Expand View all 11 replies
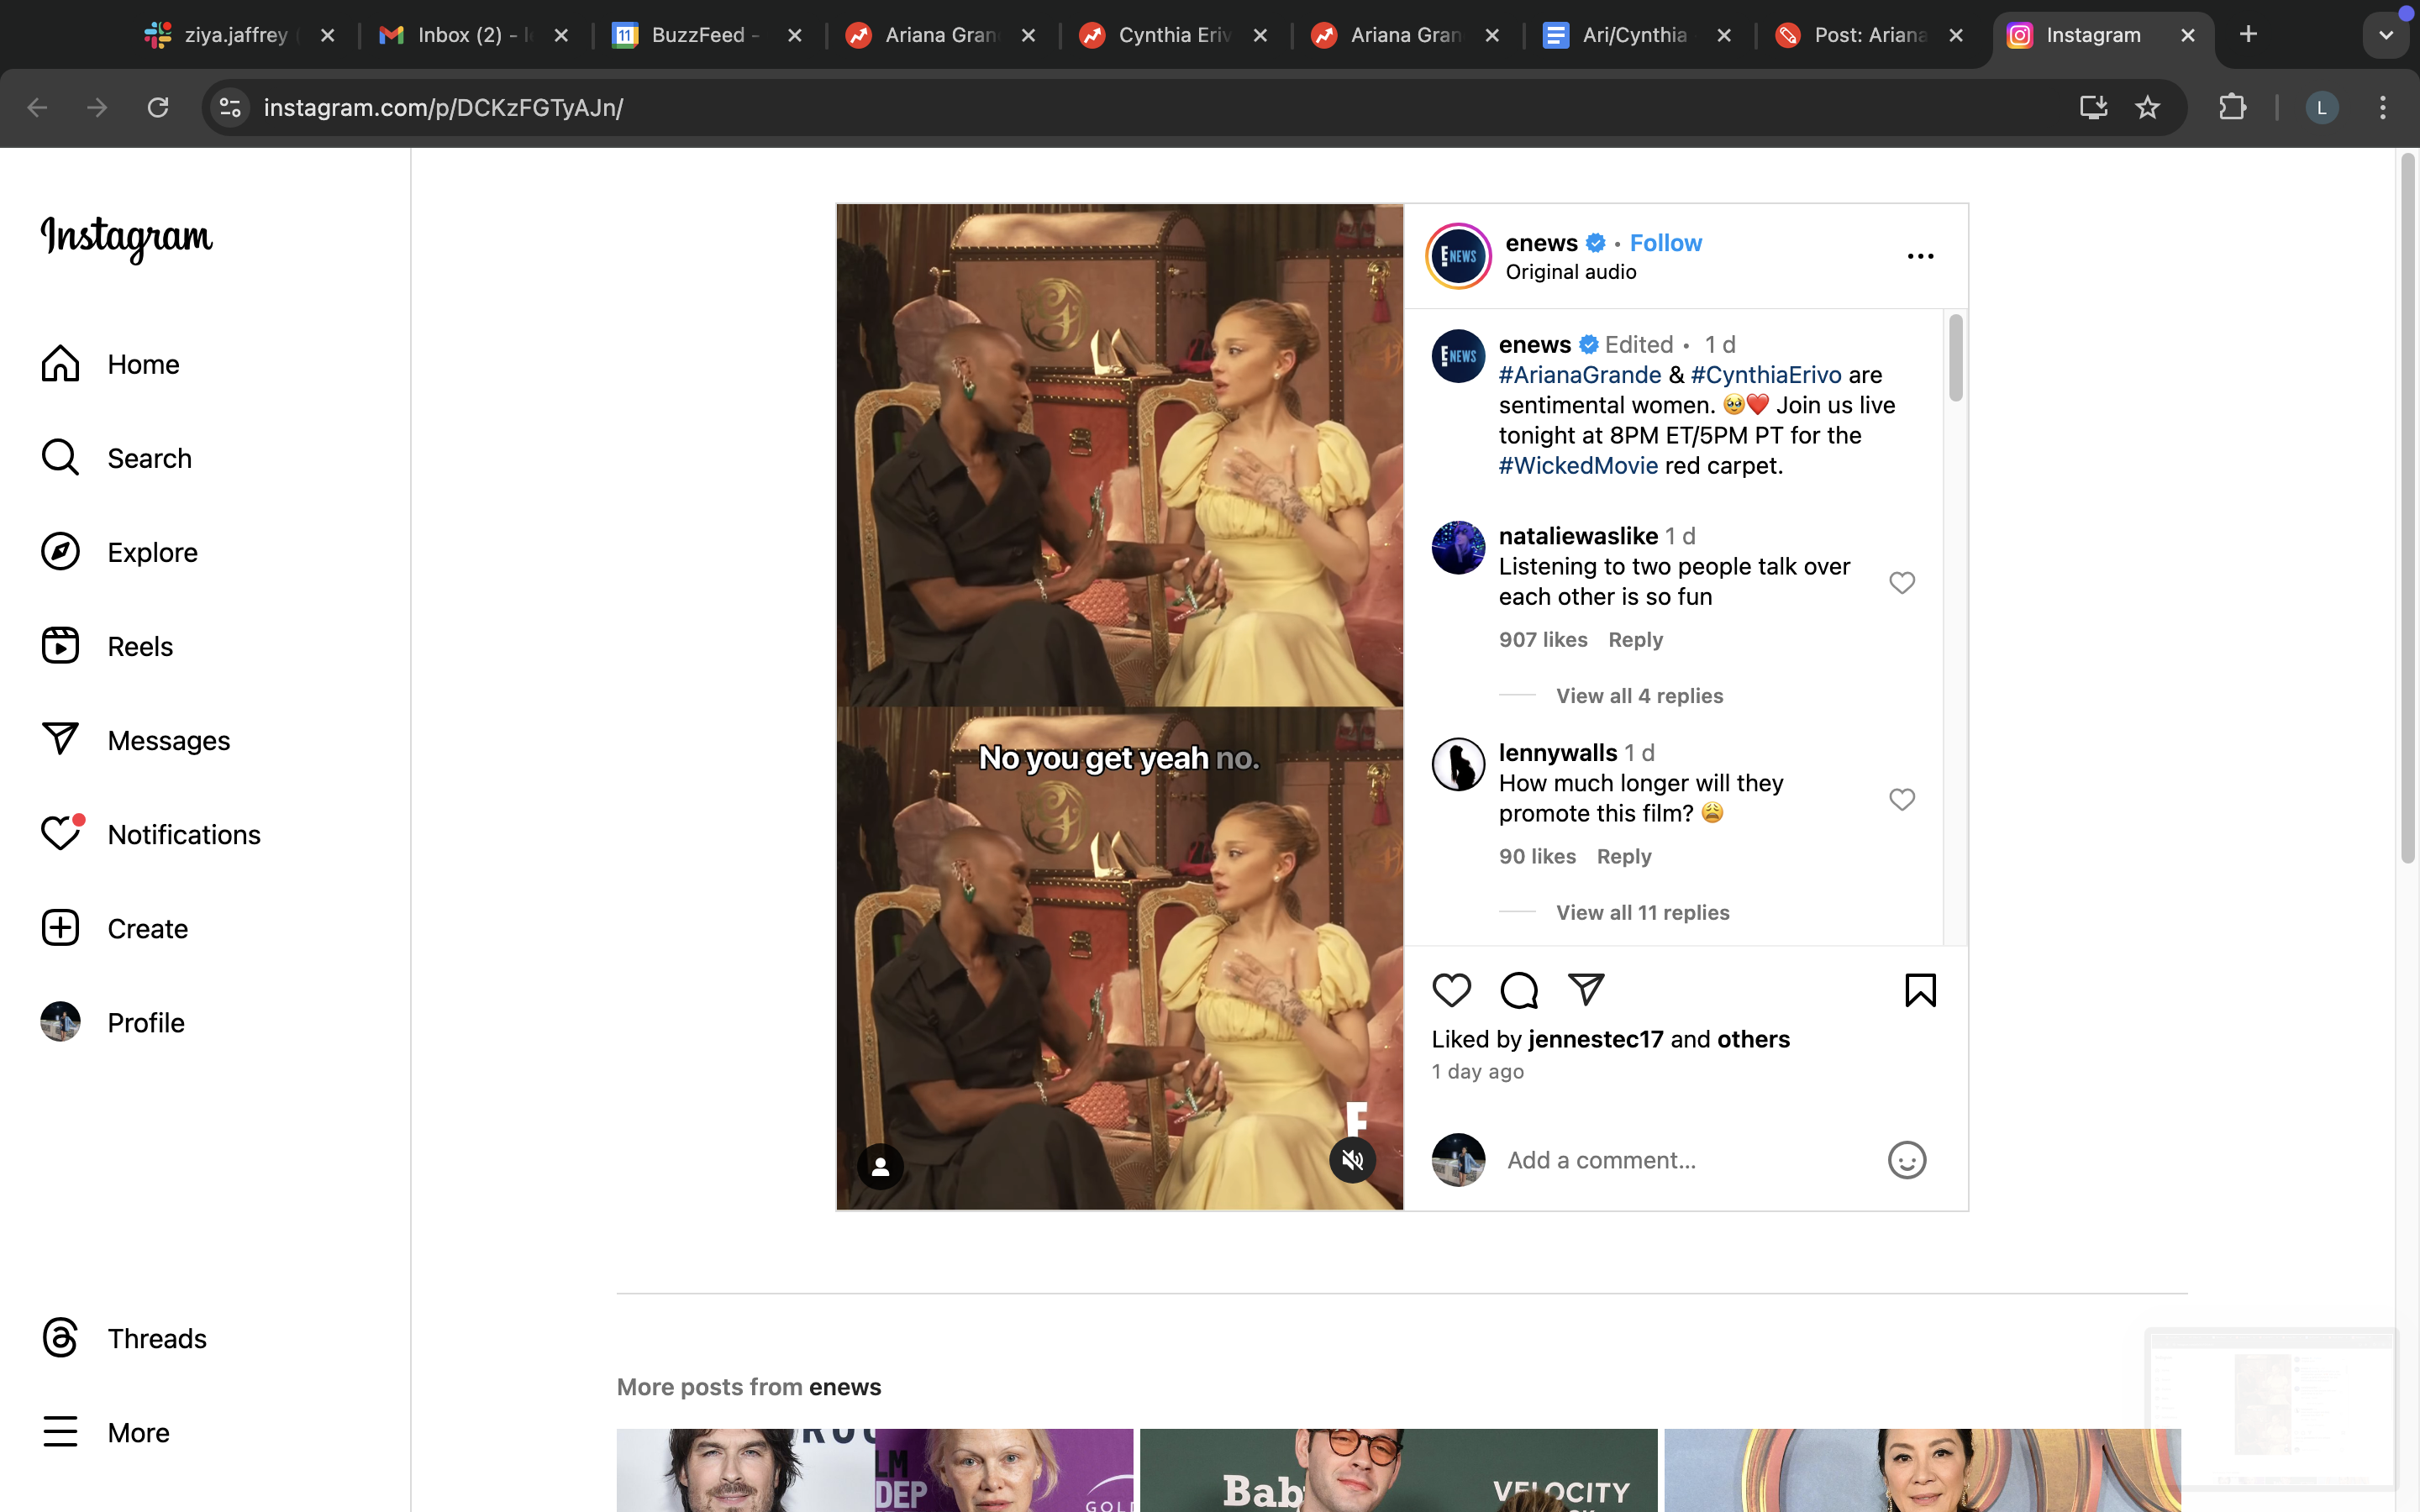The width and height of the screenshot is (2420, 1512). (x=1643, y=912)
